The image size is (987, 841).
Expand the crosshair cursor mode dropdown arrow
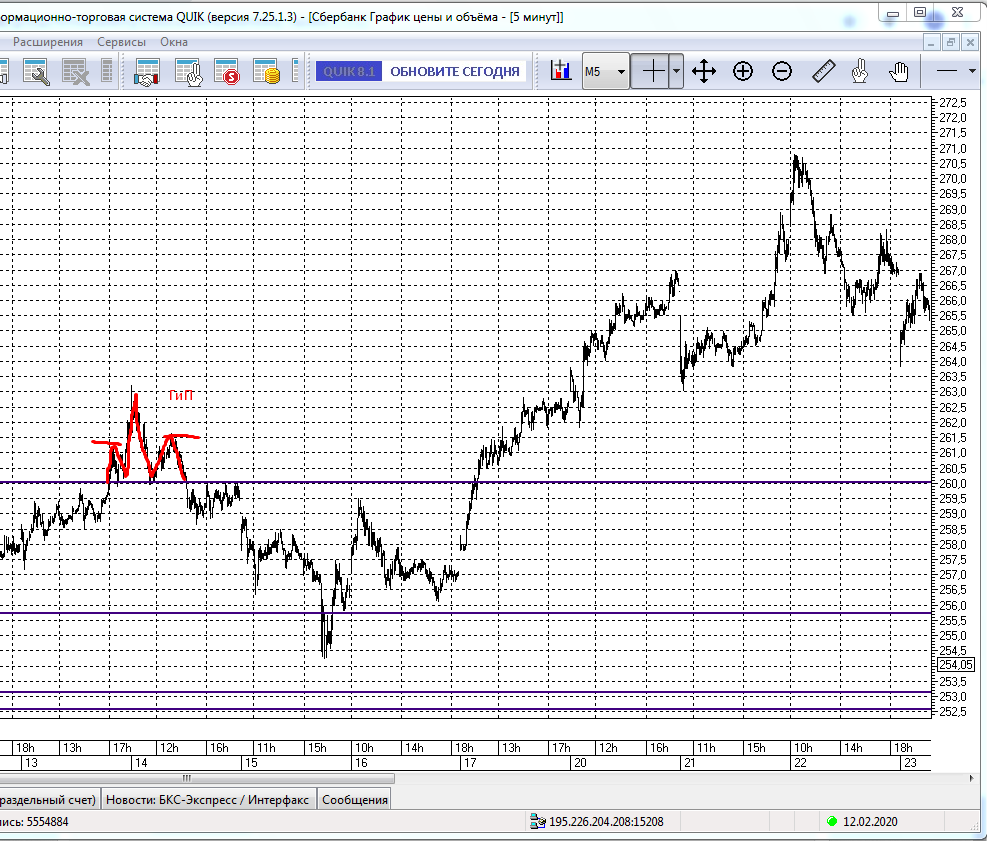tap(677, 71)
